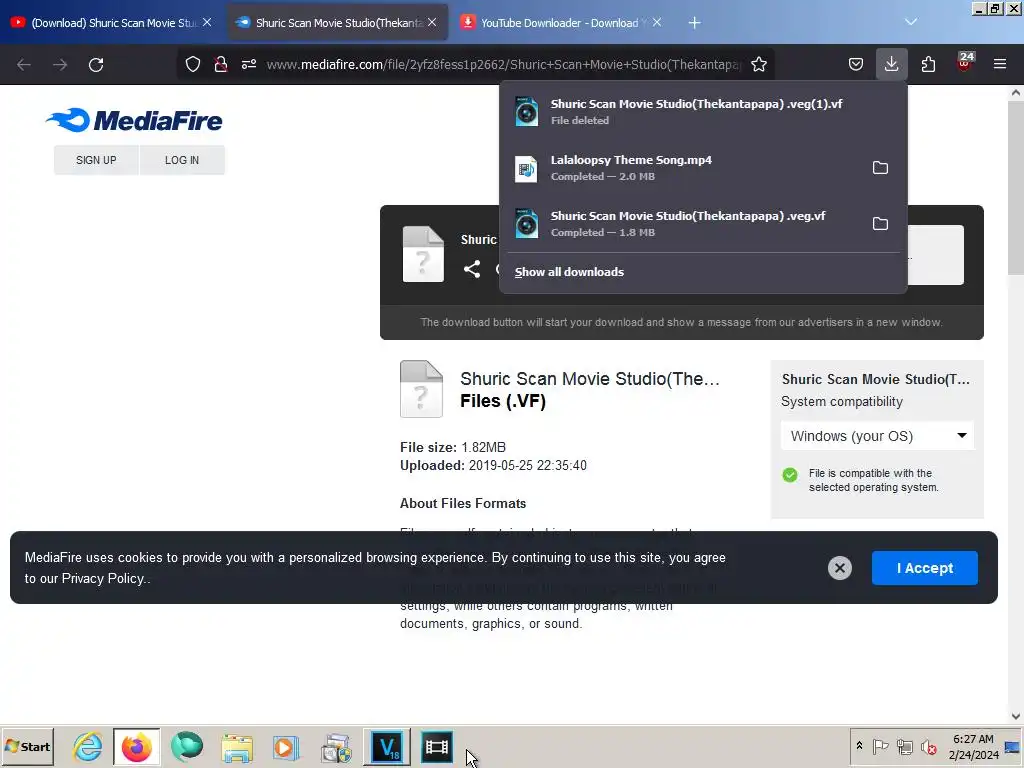1024x768 pixels.
Task: Click the file icon beside Files (.VF) heading
Action: [421, 389]
